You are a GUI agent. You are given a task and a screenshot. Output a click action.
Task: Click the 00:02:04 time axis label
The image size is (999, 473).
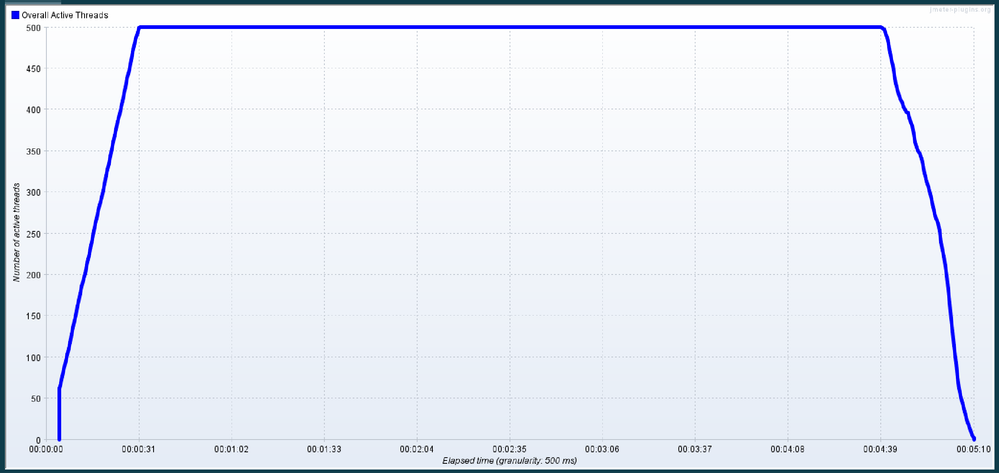coord(417,449)
